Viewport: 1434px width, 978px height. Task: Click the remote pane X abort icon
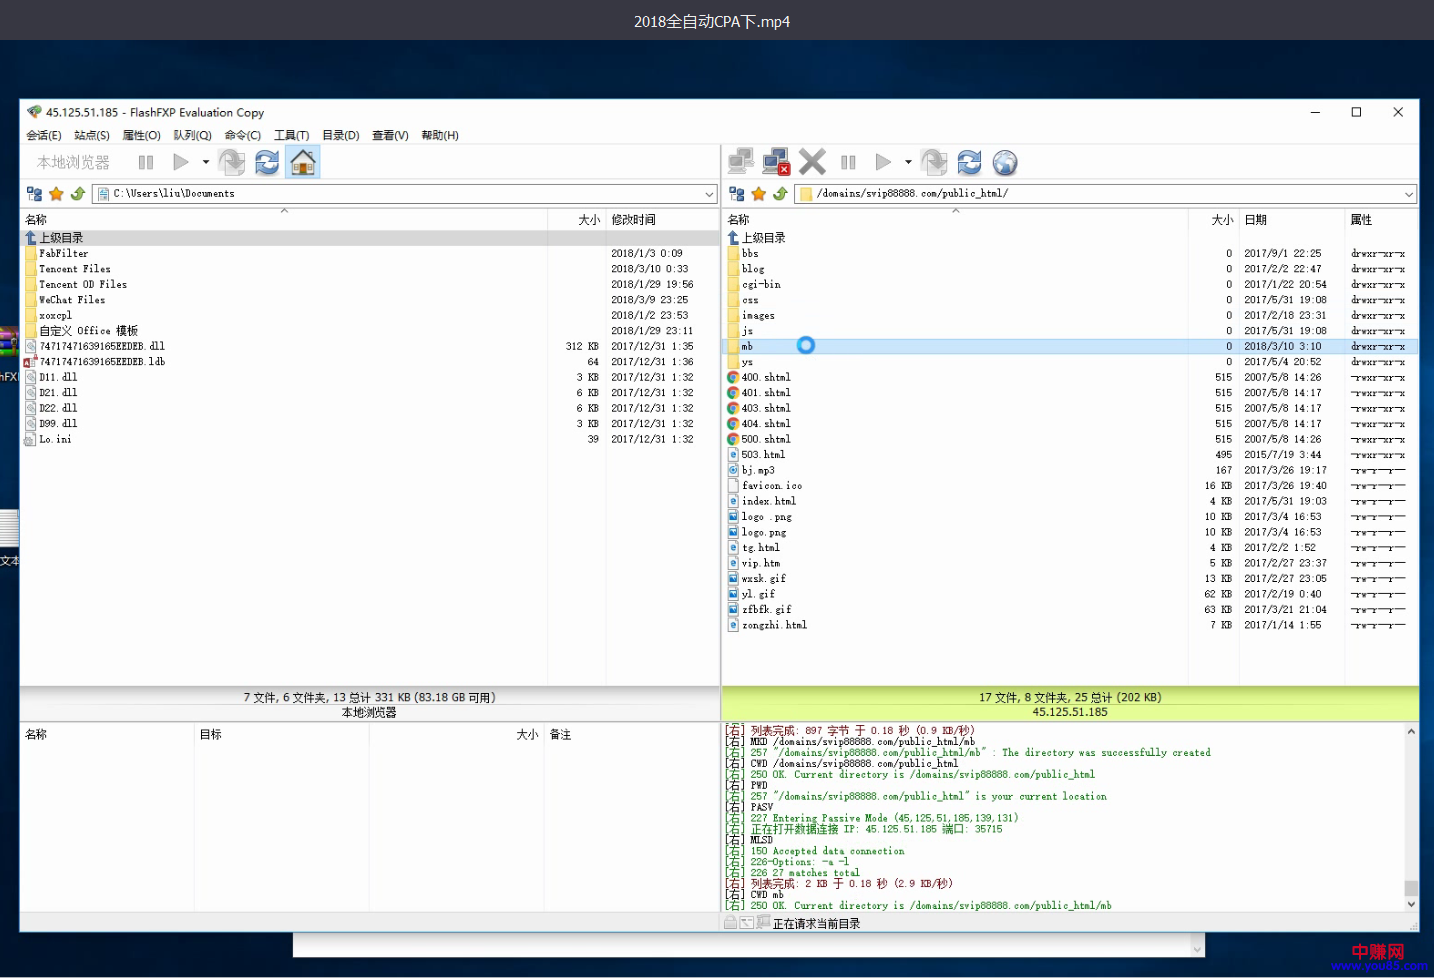(x=812, y=162)
